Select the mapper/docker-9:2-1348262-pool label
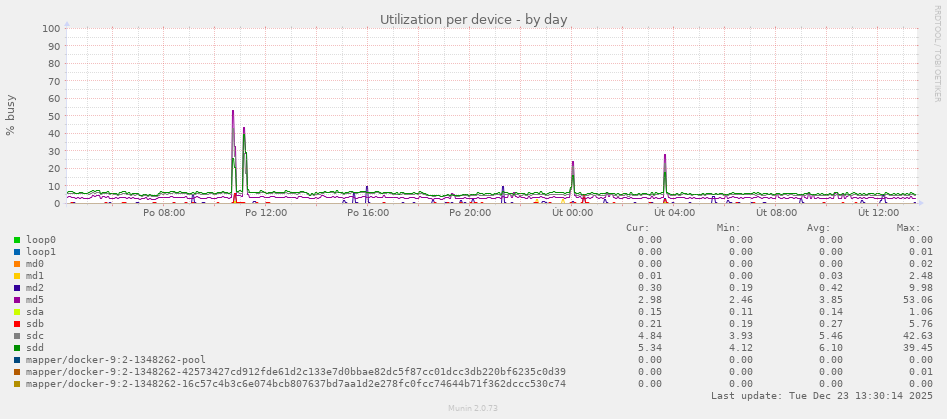947x419 pixels. point(115,360)
